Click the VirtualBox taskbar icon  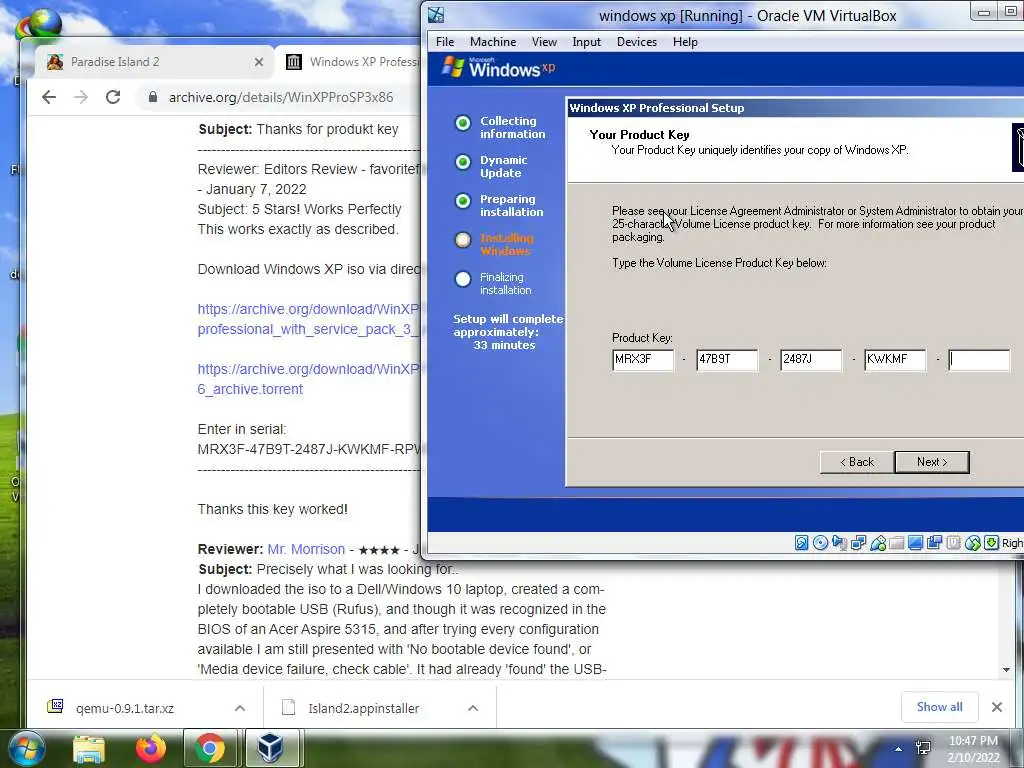[270, 748]
